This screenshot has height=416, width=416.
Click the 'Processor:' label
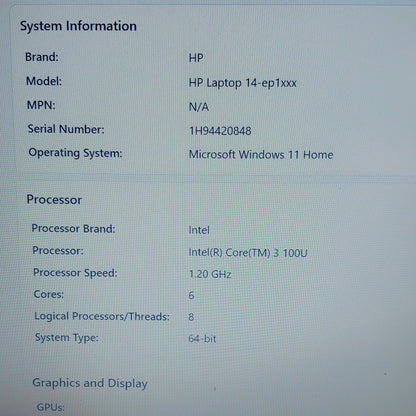pos(58,250)
